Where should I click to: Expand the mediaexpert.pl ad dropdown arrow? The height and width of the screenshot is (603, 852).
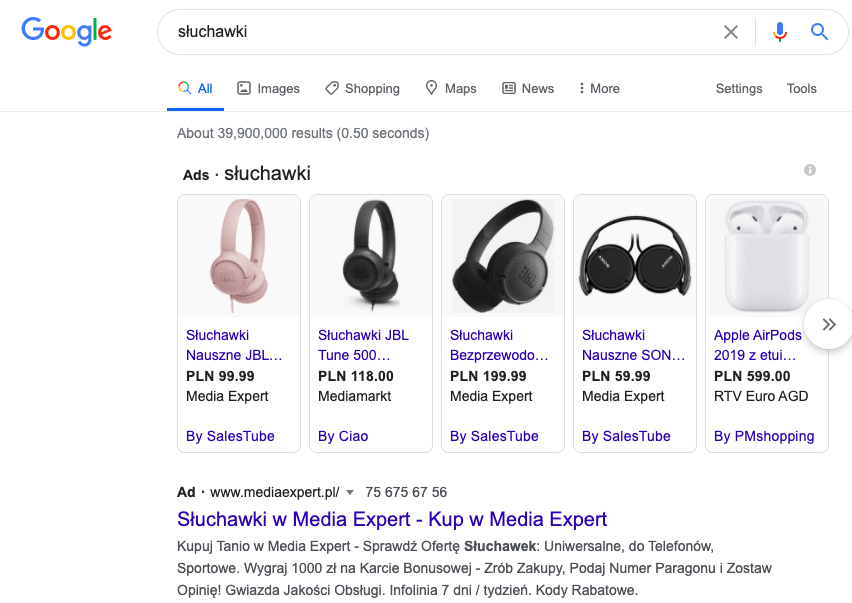(x=350, y=493)
